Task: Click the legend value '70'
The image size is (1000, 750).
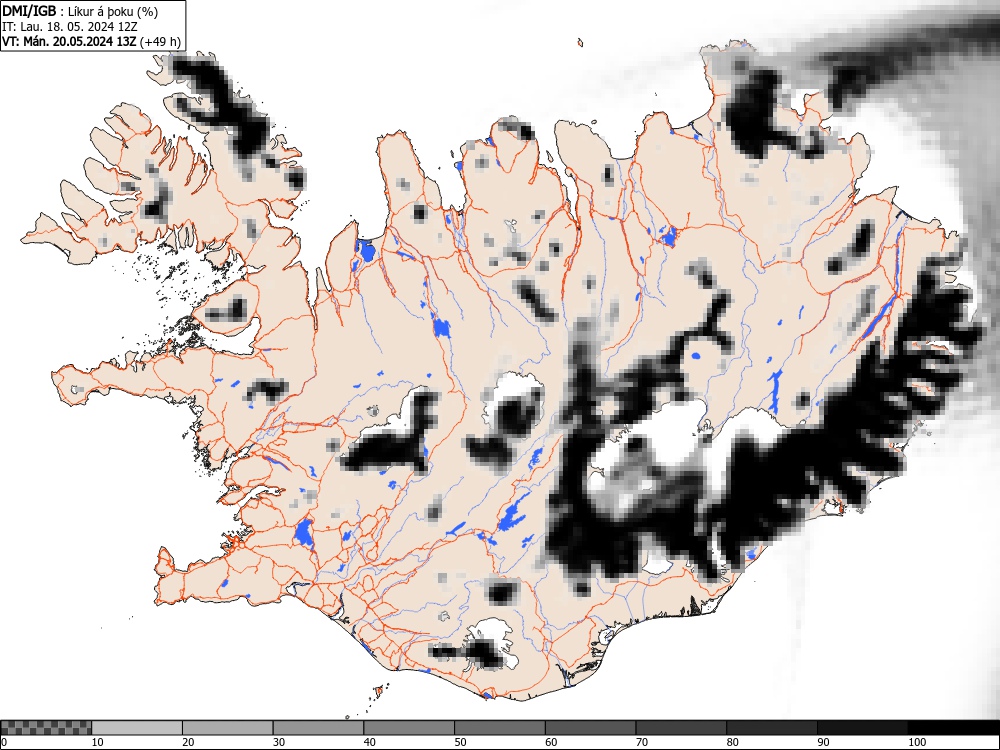Action: (642, 742)
